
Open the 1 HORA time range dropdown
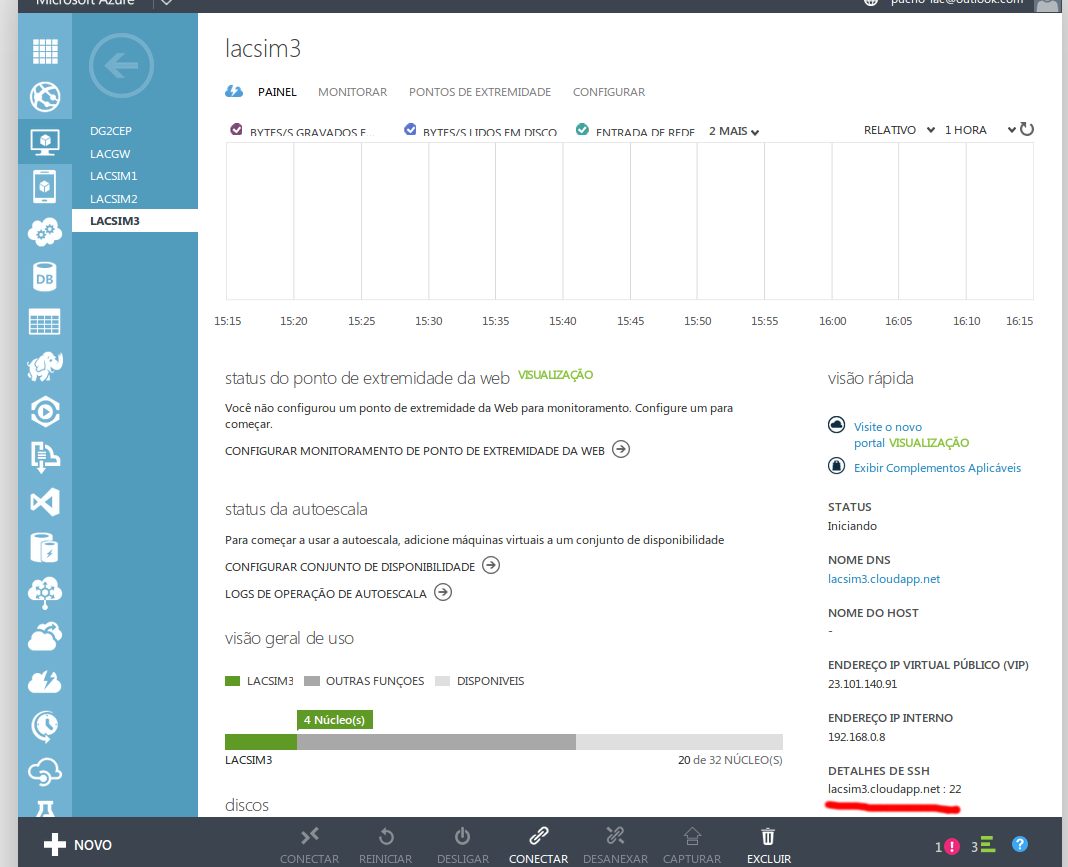(x=979, y=130)
